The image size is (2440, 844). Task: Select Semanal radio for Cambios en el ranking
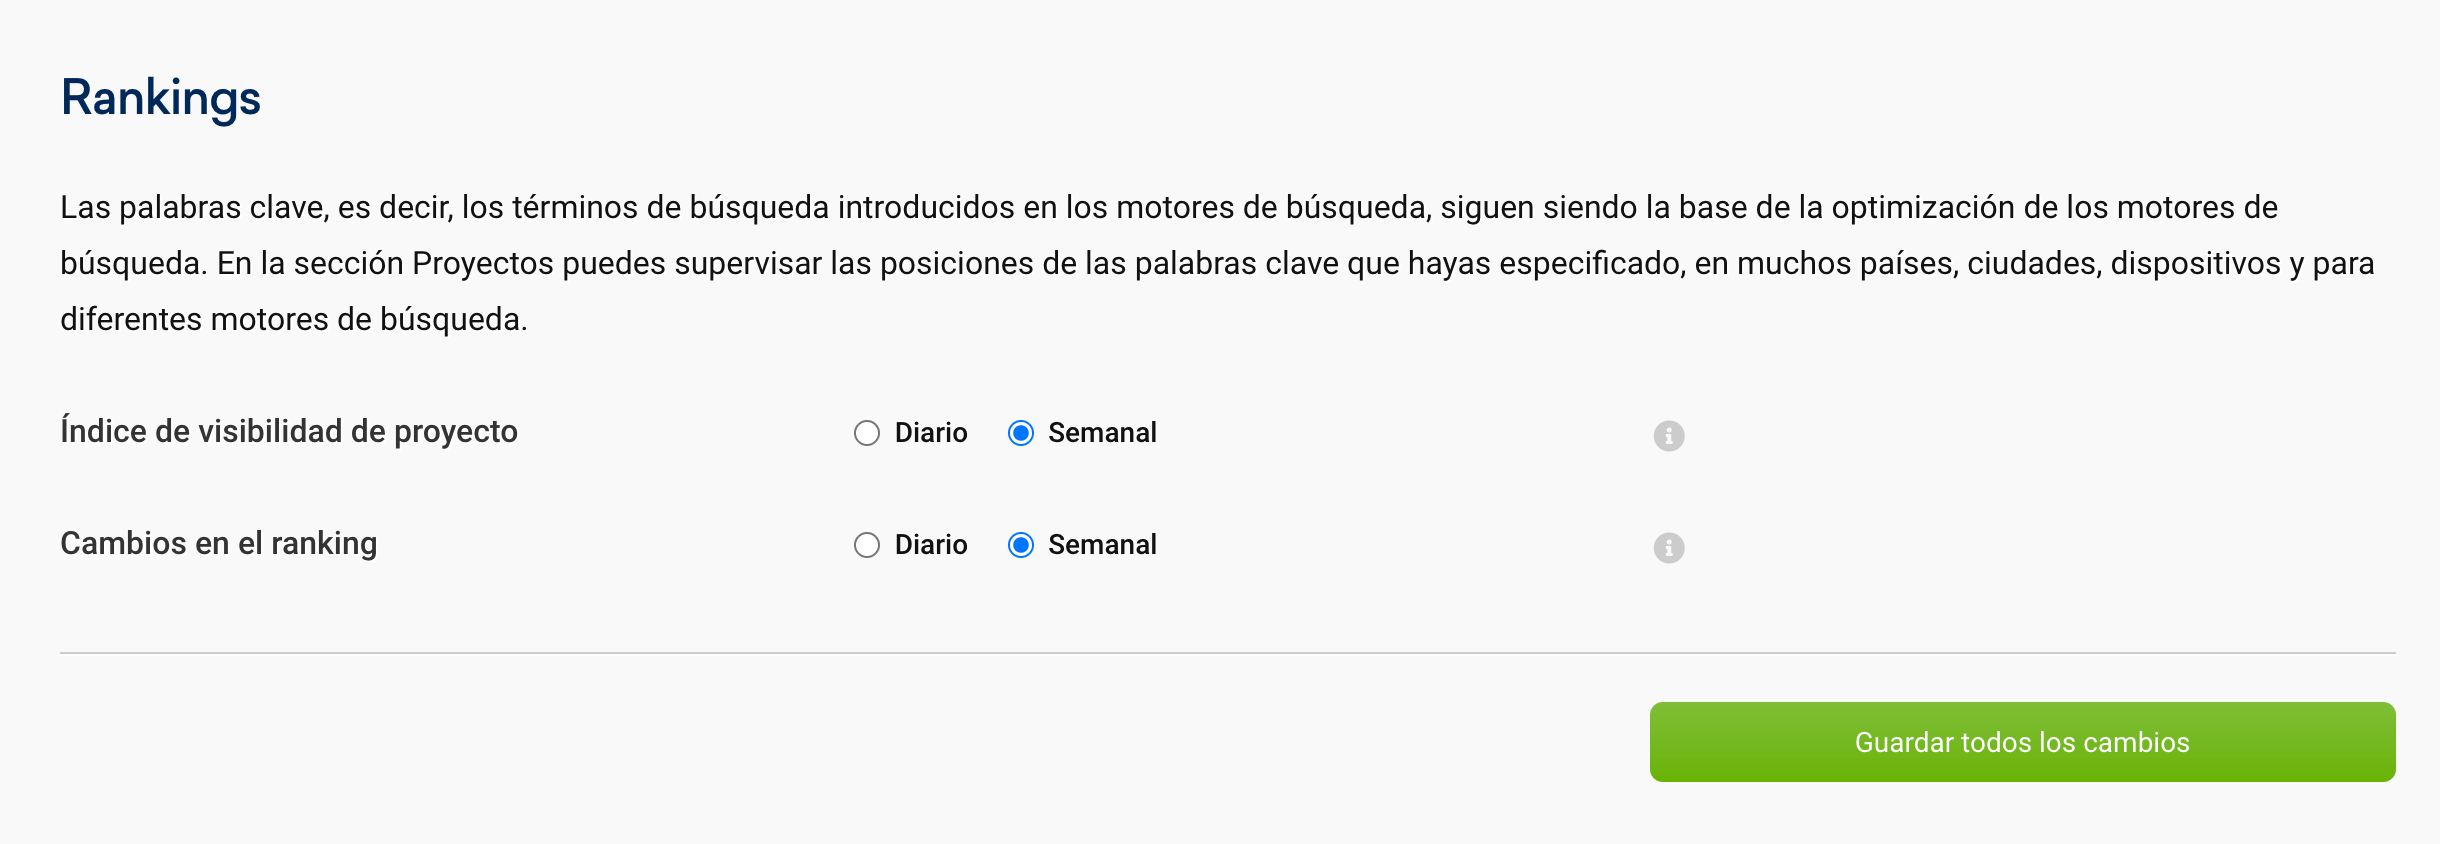[1021, 545]
